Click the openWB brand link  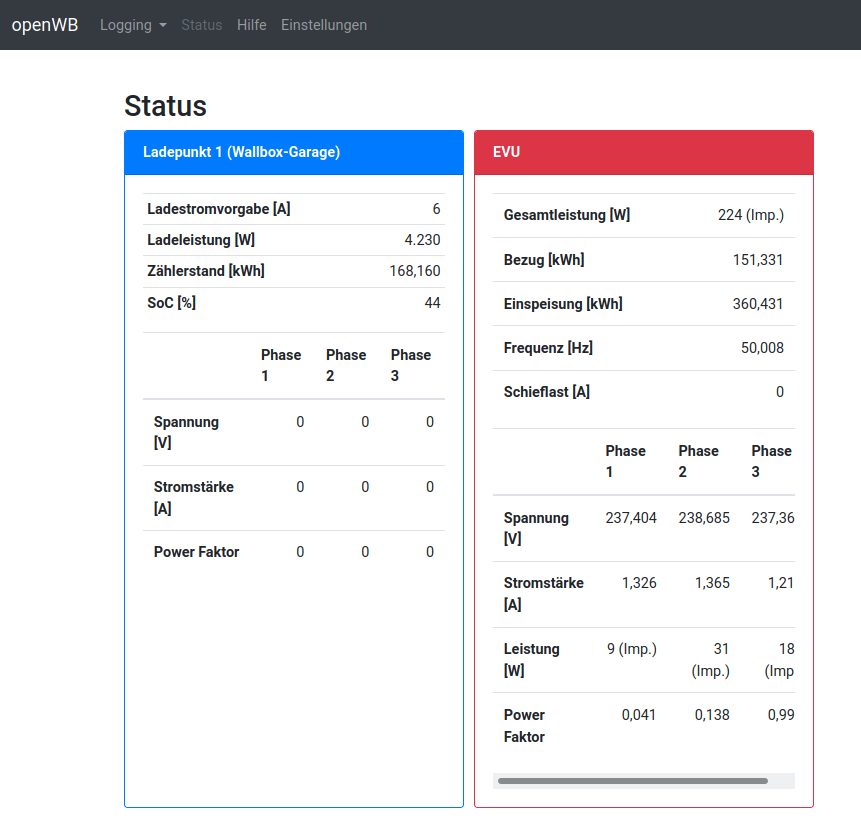45,25
